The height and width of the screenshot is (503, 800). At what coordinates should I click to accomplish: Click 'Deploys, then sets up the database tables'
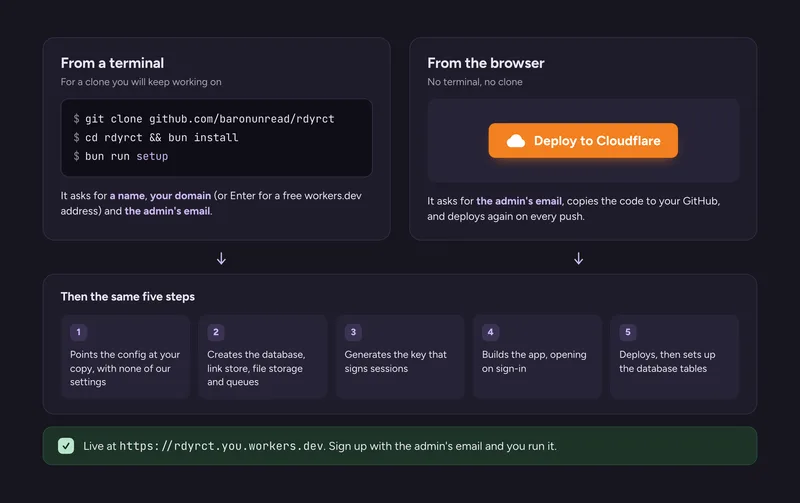pos(667,361)
